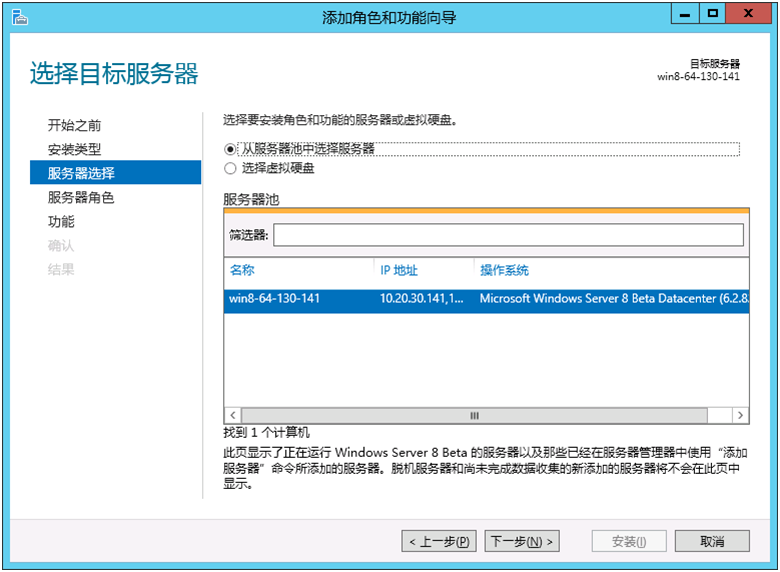This screenshot has height=572, width=780.
Task: Sort by the 操作系统 column header
Action: (x=505, y=271)
